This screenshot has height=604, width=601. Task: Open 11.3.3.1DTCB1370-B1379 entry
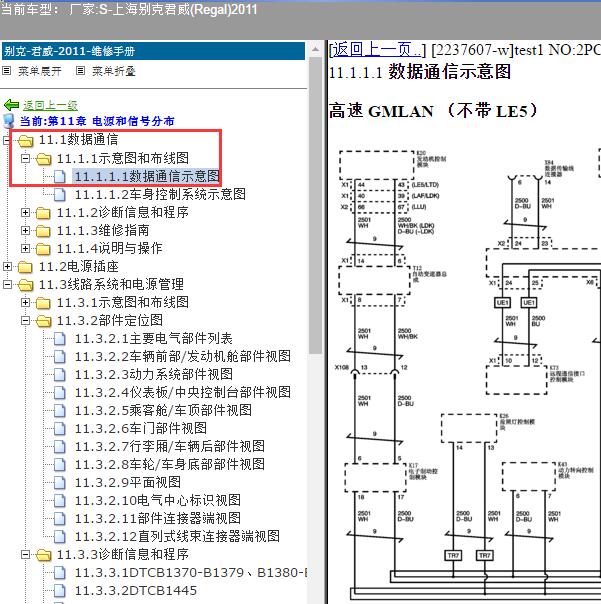tap(190, 573)
